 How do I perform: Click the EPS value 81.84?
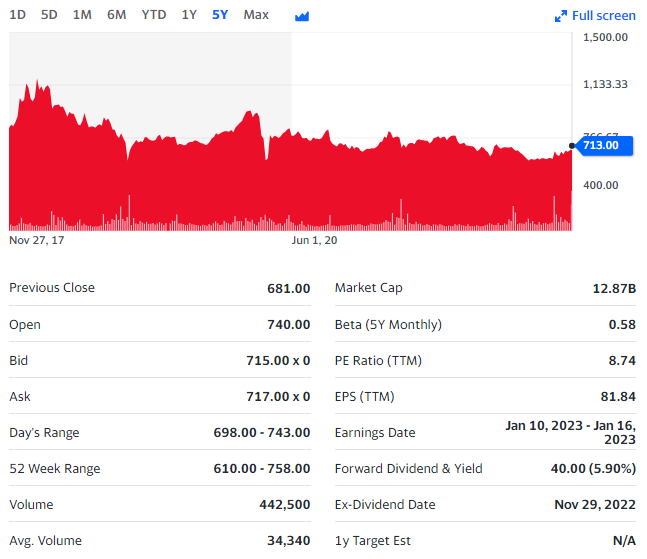(x=618, y=396)
